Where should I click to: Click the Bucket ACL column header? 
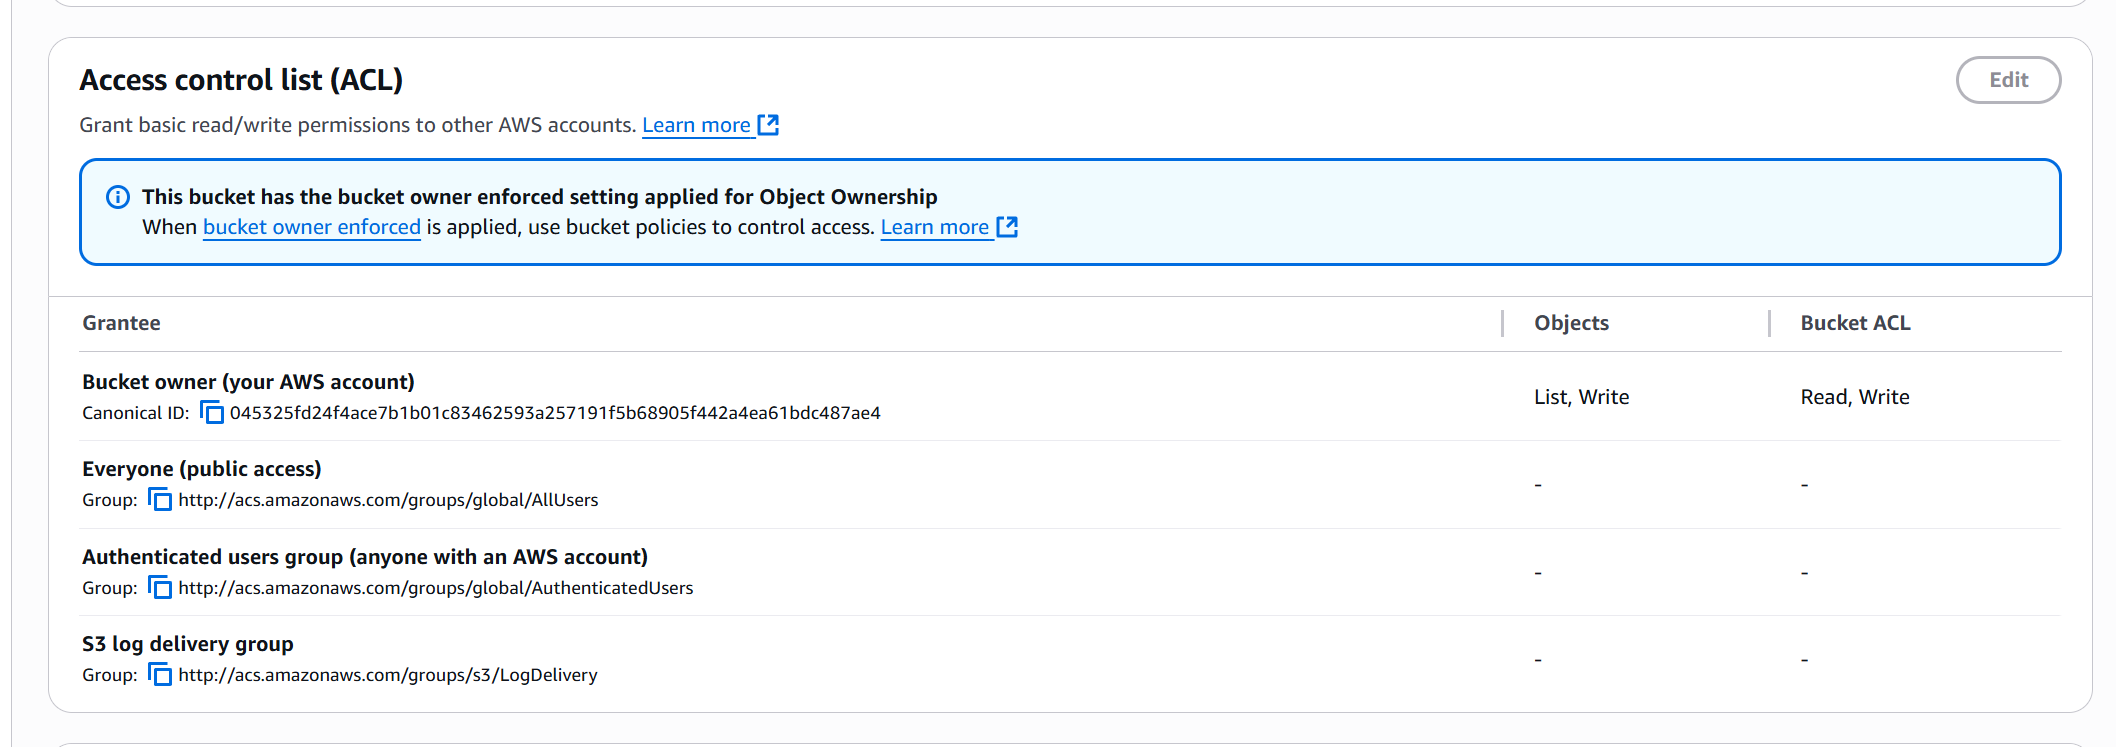point(1855,323)
